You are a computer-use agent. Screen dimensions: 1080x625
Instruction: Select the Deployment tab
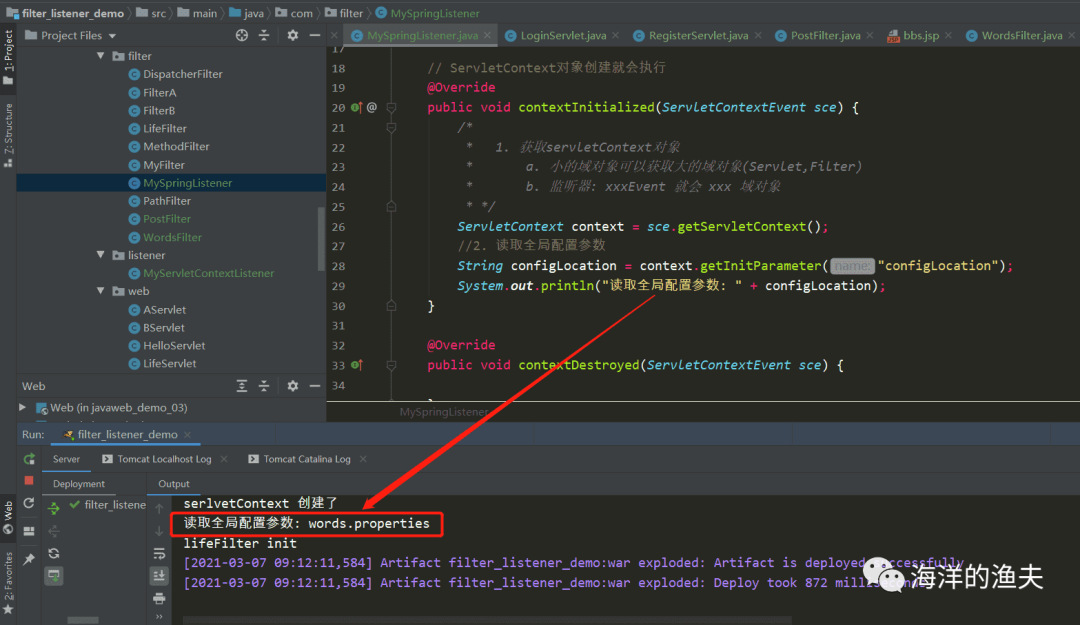pos(79,484)
